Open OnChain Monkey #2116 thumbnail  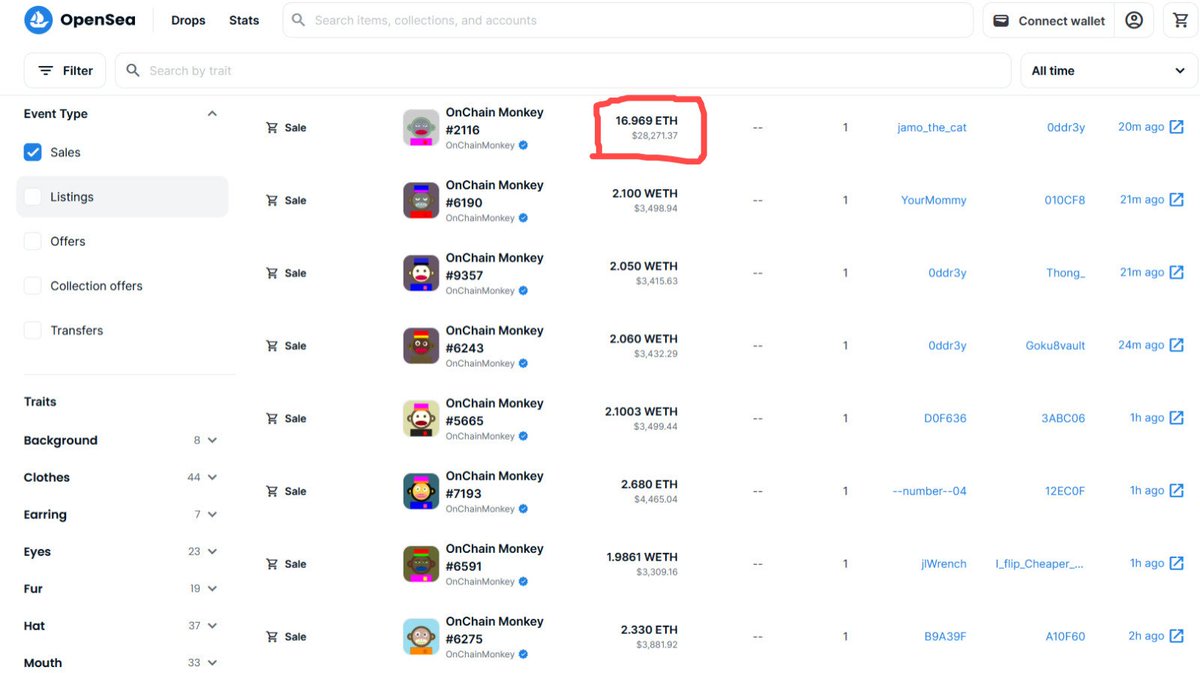click(x=421, y=128)
